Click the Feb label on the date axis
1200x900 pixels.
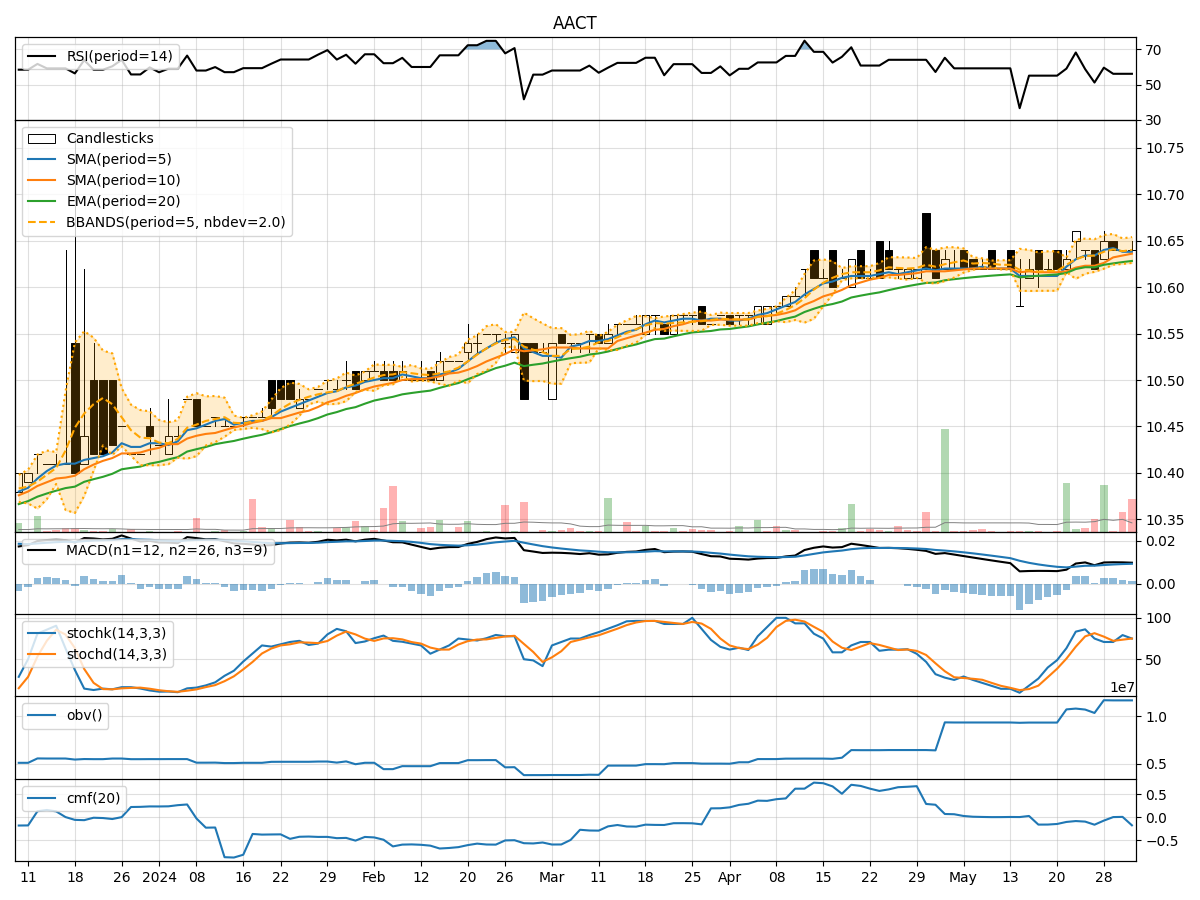[x=374, y=875]
